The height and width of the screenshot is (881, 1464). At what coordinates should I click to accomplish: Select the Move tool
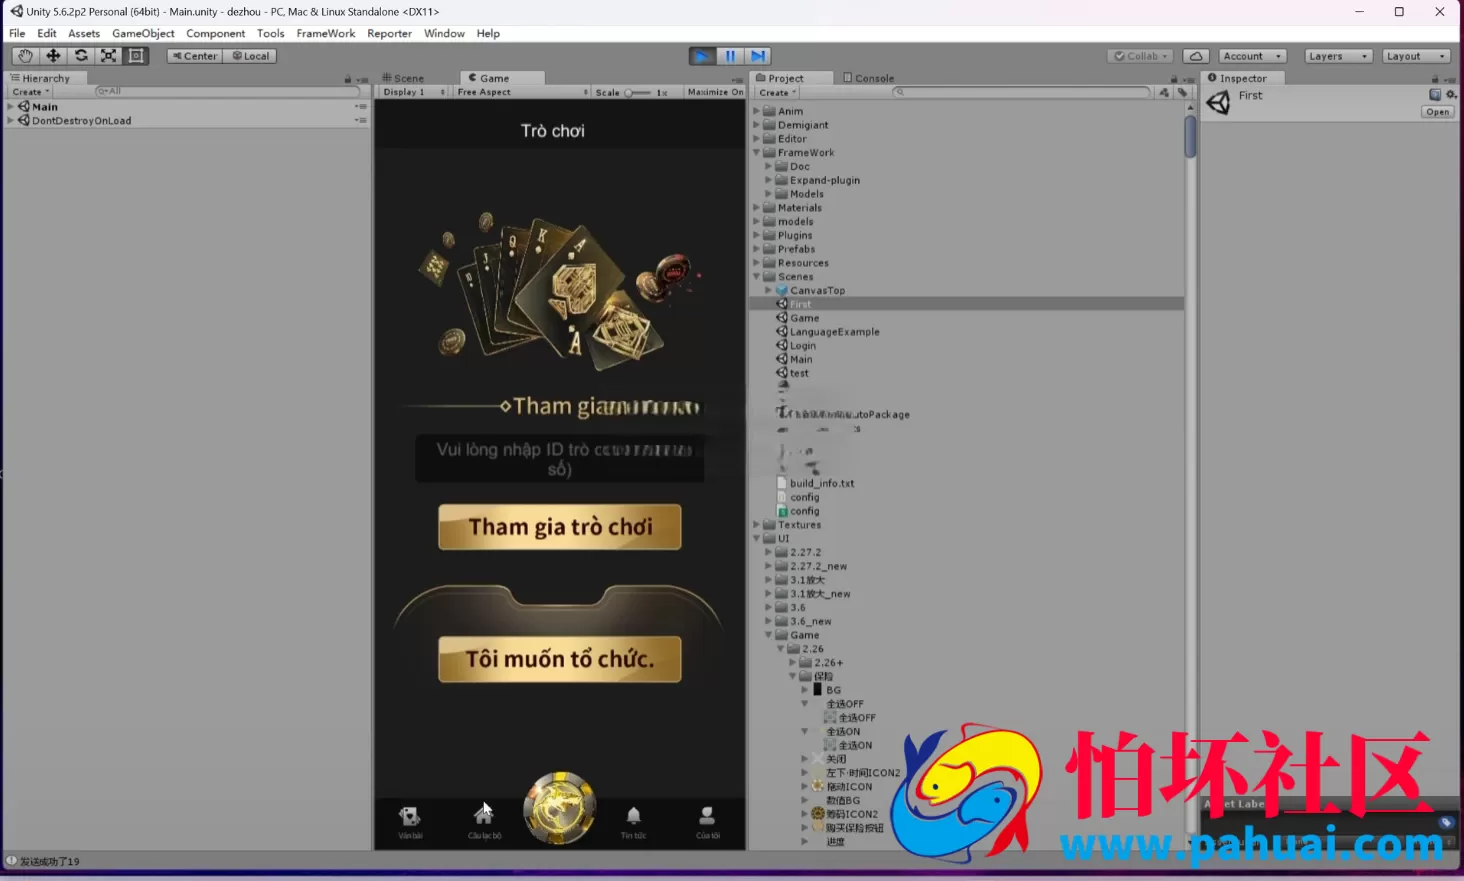53,56
